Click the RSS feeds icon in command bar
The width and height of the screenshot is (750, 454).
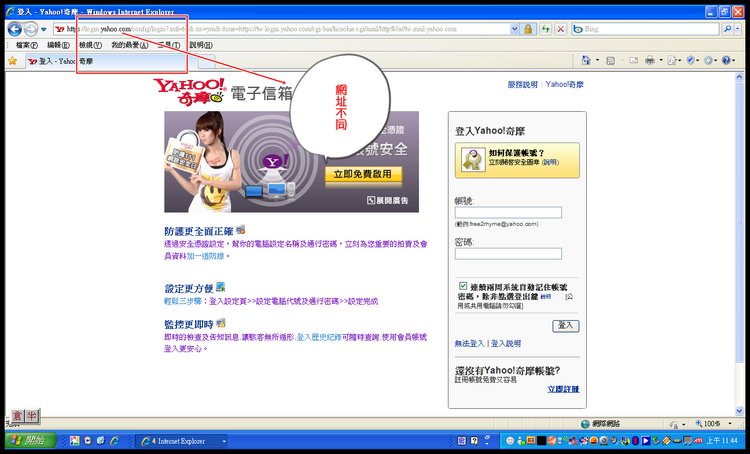tap(610, 60)
